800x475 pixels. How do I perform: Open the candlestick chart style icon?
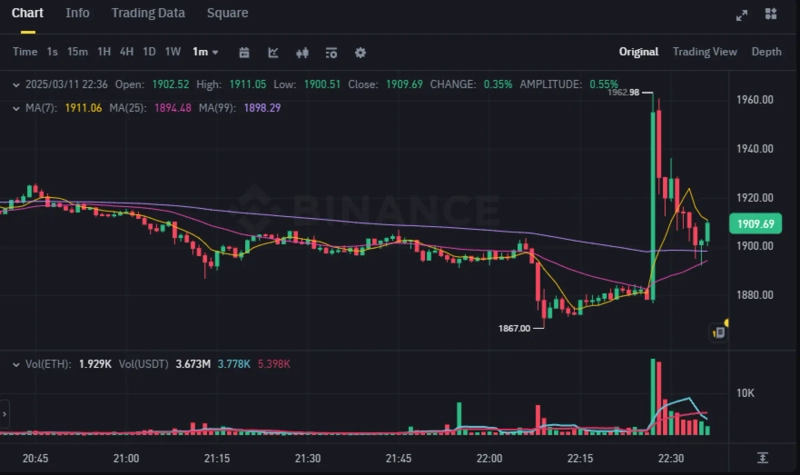tap(303, 52)
